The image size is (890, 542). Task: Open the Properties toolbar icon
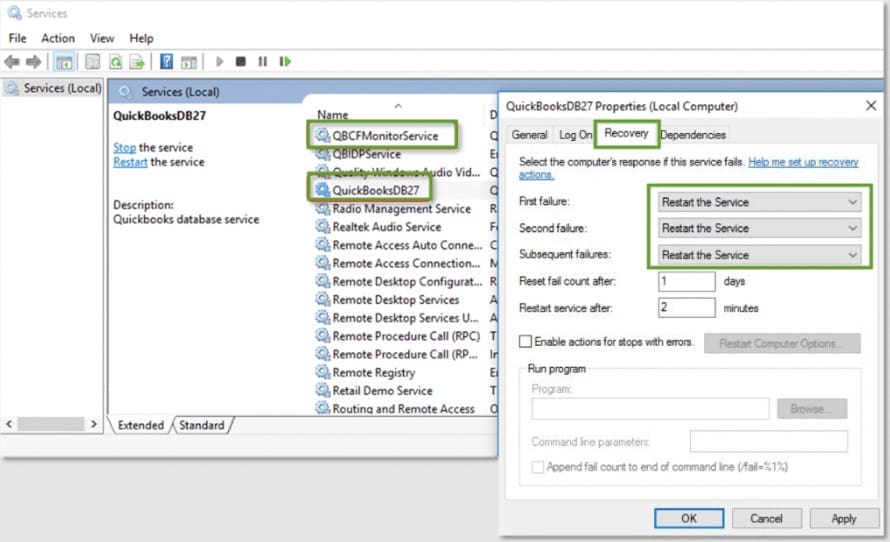[x=93, y=61]
